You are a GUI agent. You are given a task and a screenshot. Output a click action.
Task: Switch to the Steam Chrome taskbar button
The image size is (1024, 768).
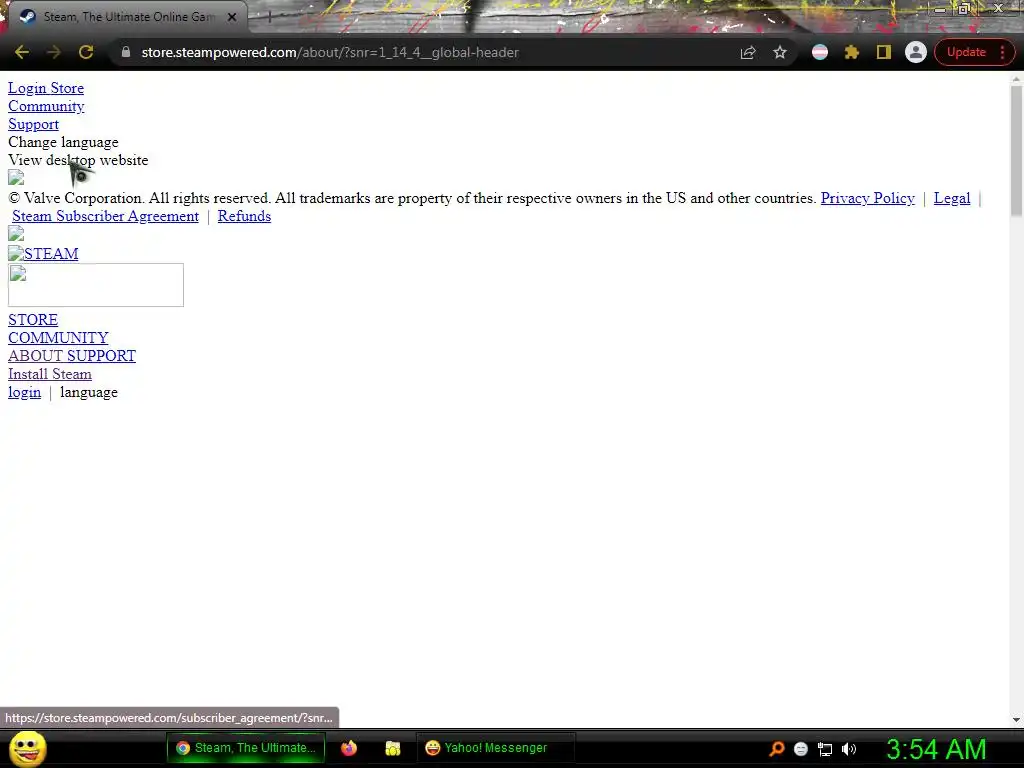(246, 748)
